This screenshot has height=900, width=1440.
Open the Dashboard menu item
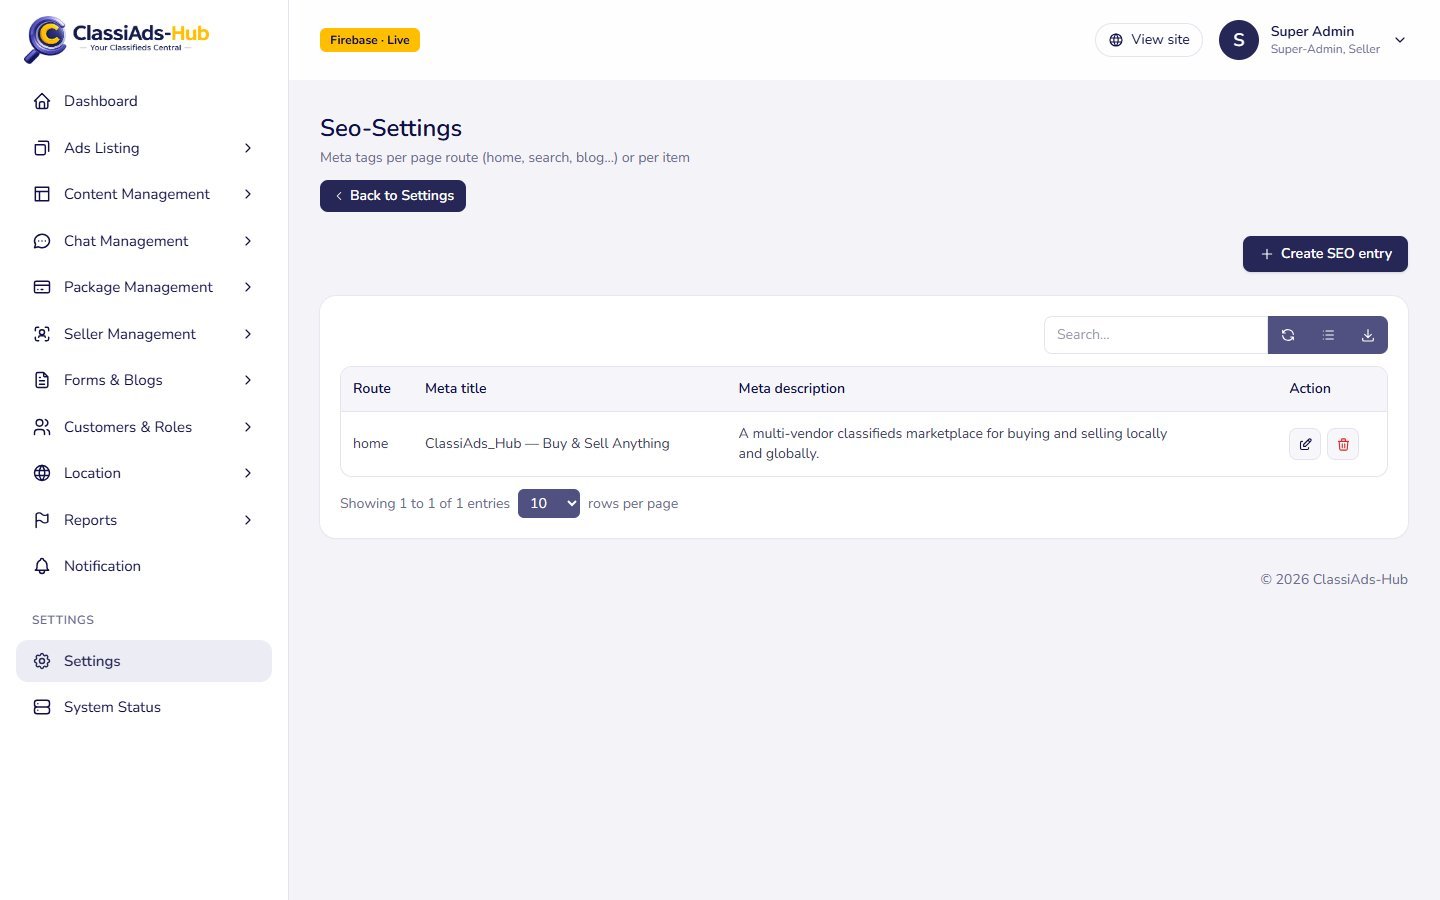point(144,101)
